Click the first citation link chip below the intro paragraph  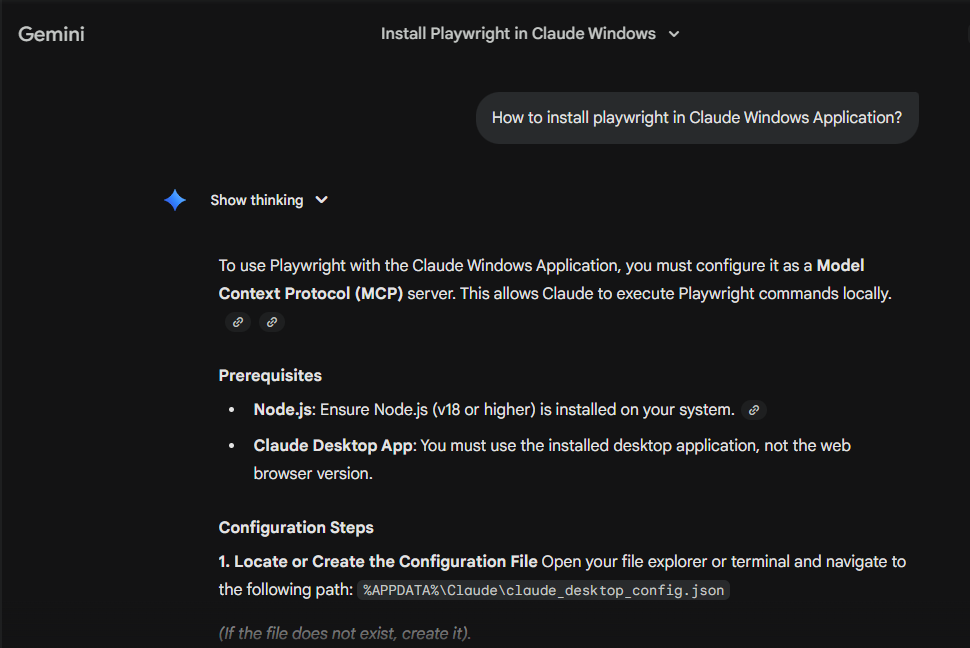237,322
